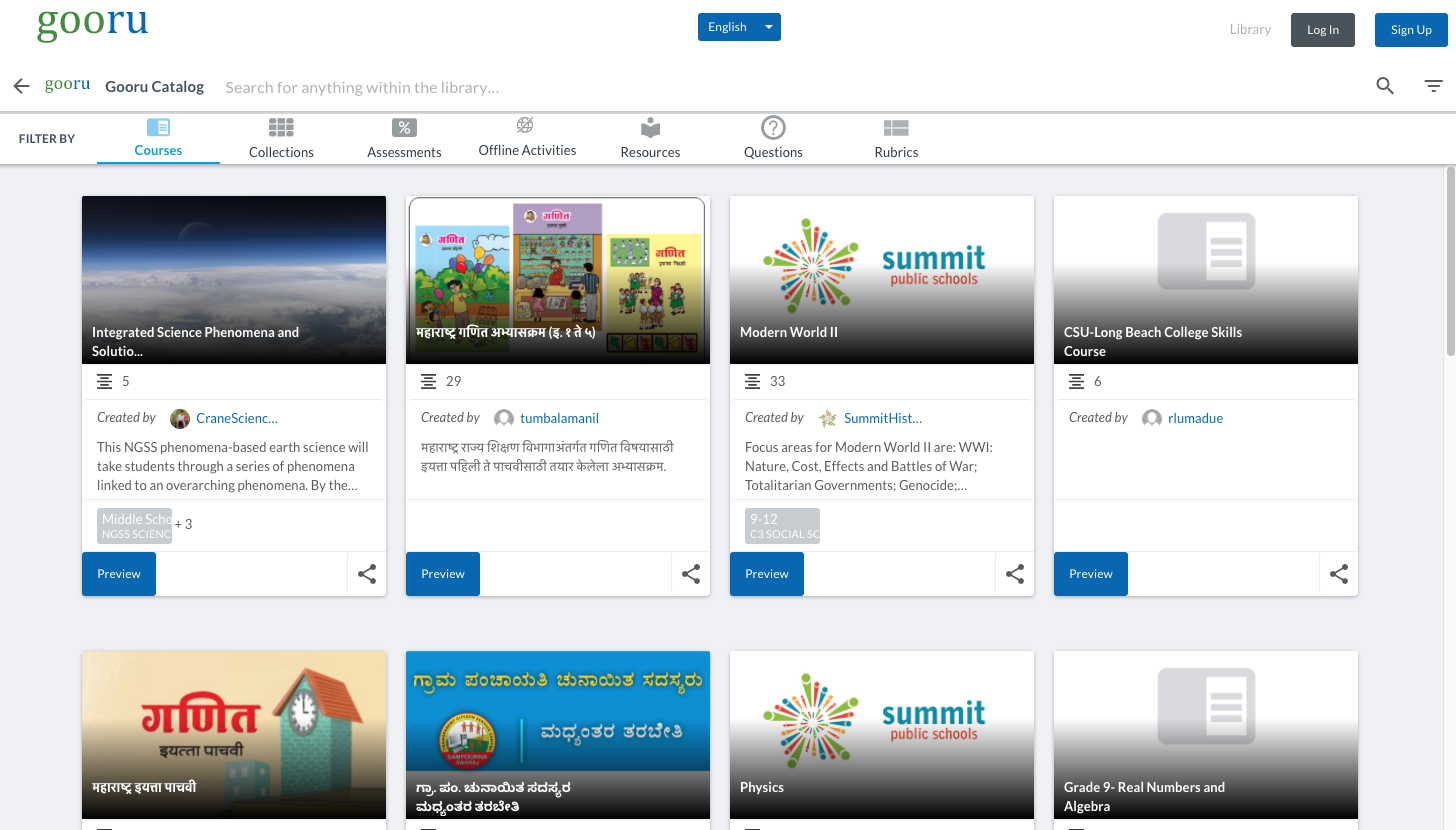Select the Resources filter tab
This screenshot has height=830, width=1456.
point(650,139)
